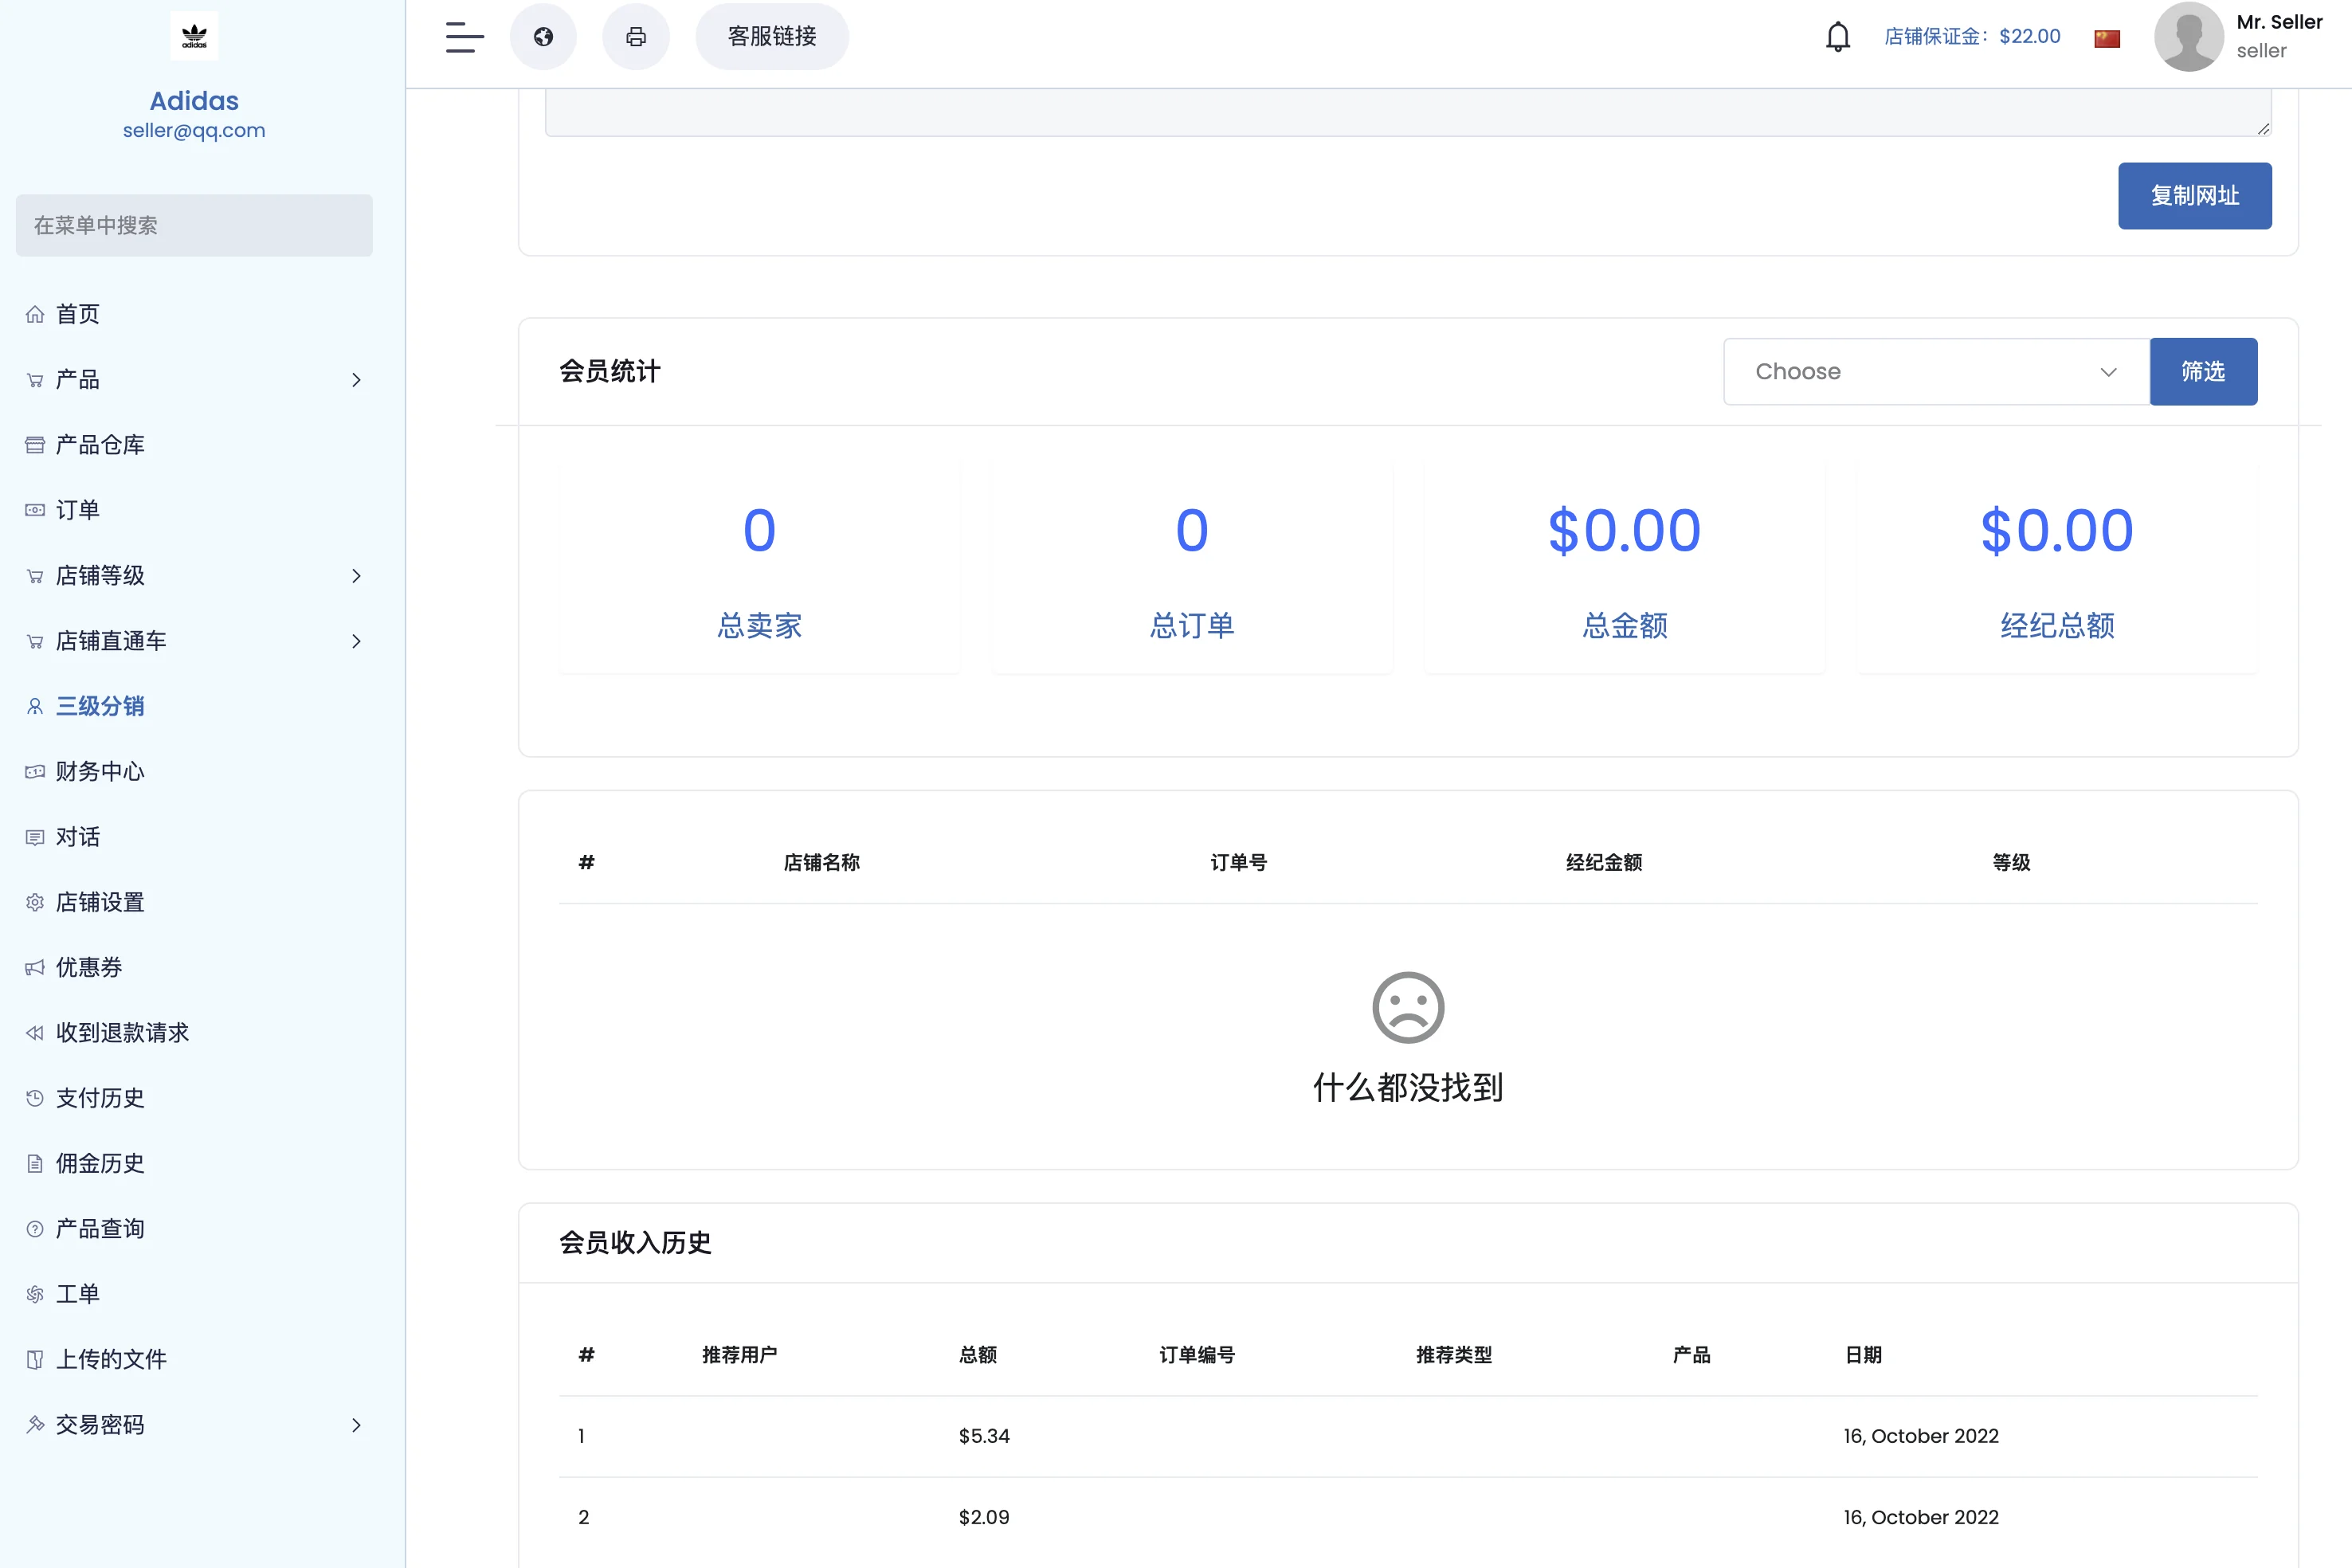Screen dimensions: 2352x1568
Task: Click the Chinese flag language icon
Action: point(2107,38)
